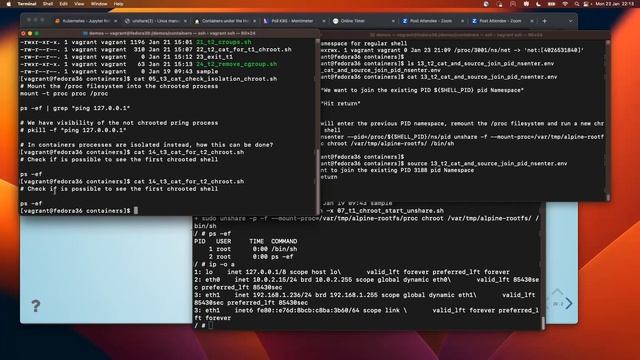The height and width of the screenshot is (360, 640).
Task: Minimize the left terminal window with yellow button
Action: click(x=30, y=33)
